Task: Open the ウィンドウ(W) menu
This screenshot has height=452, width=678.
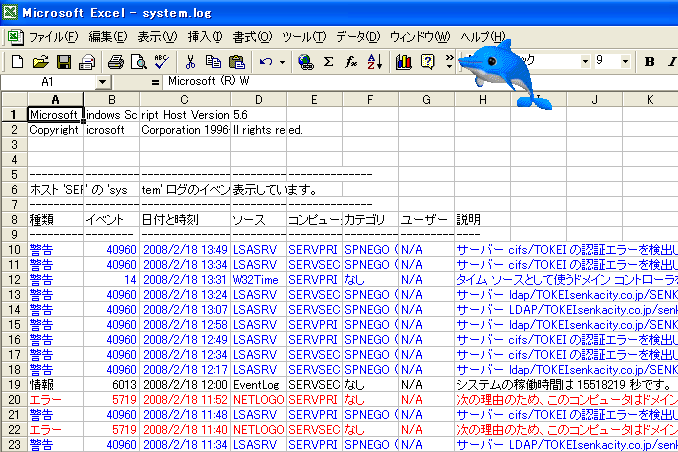Action: [420, 37]
